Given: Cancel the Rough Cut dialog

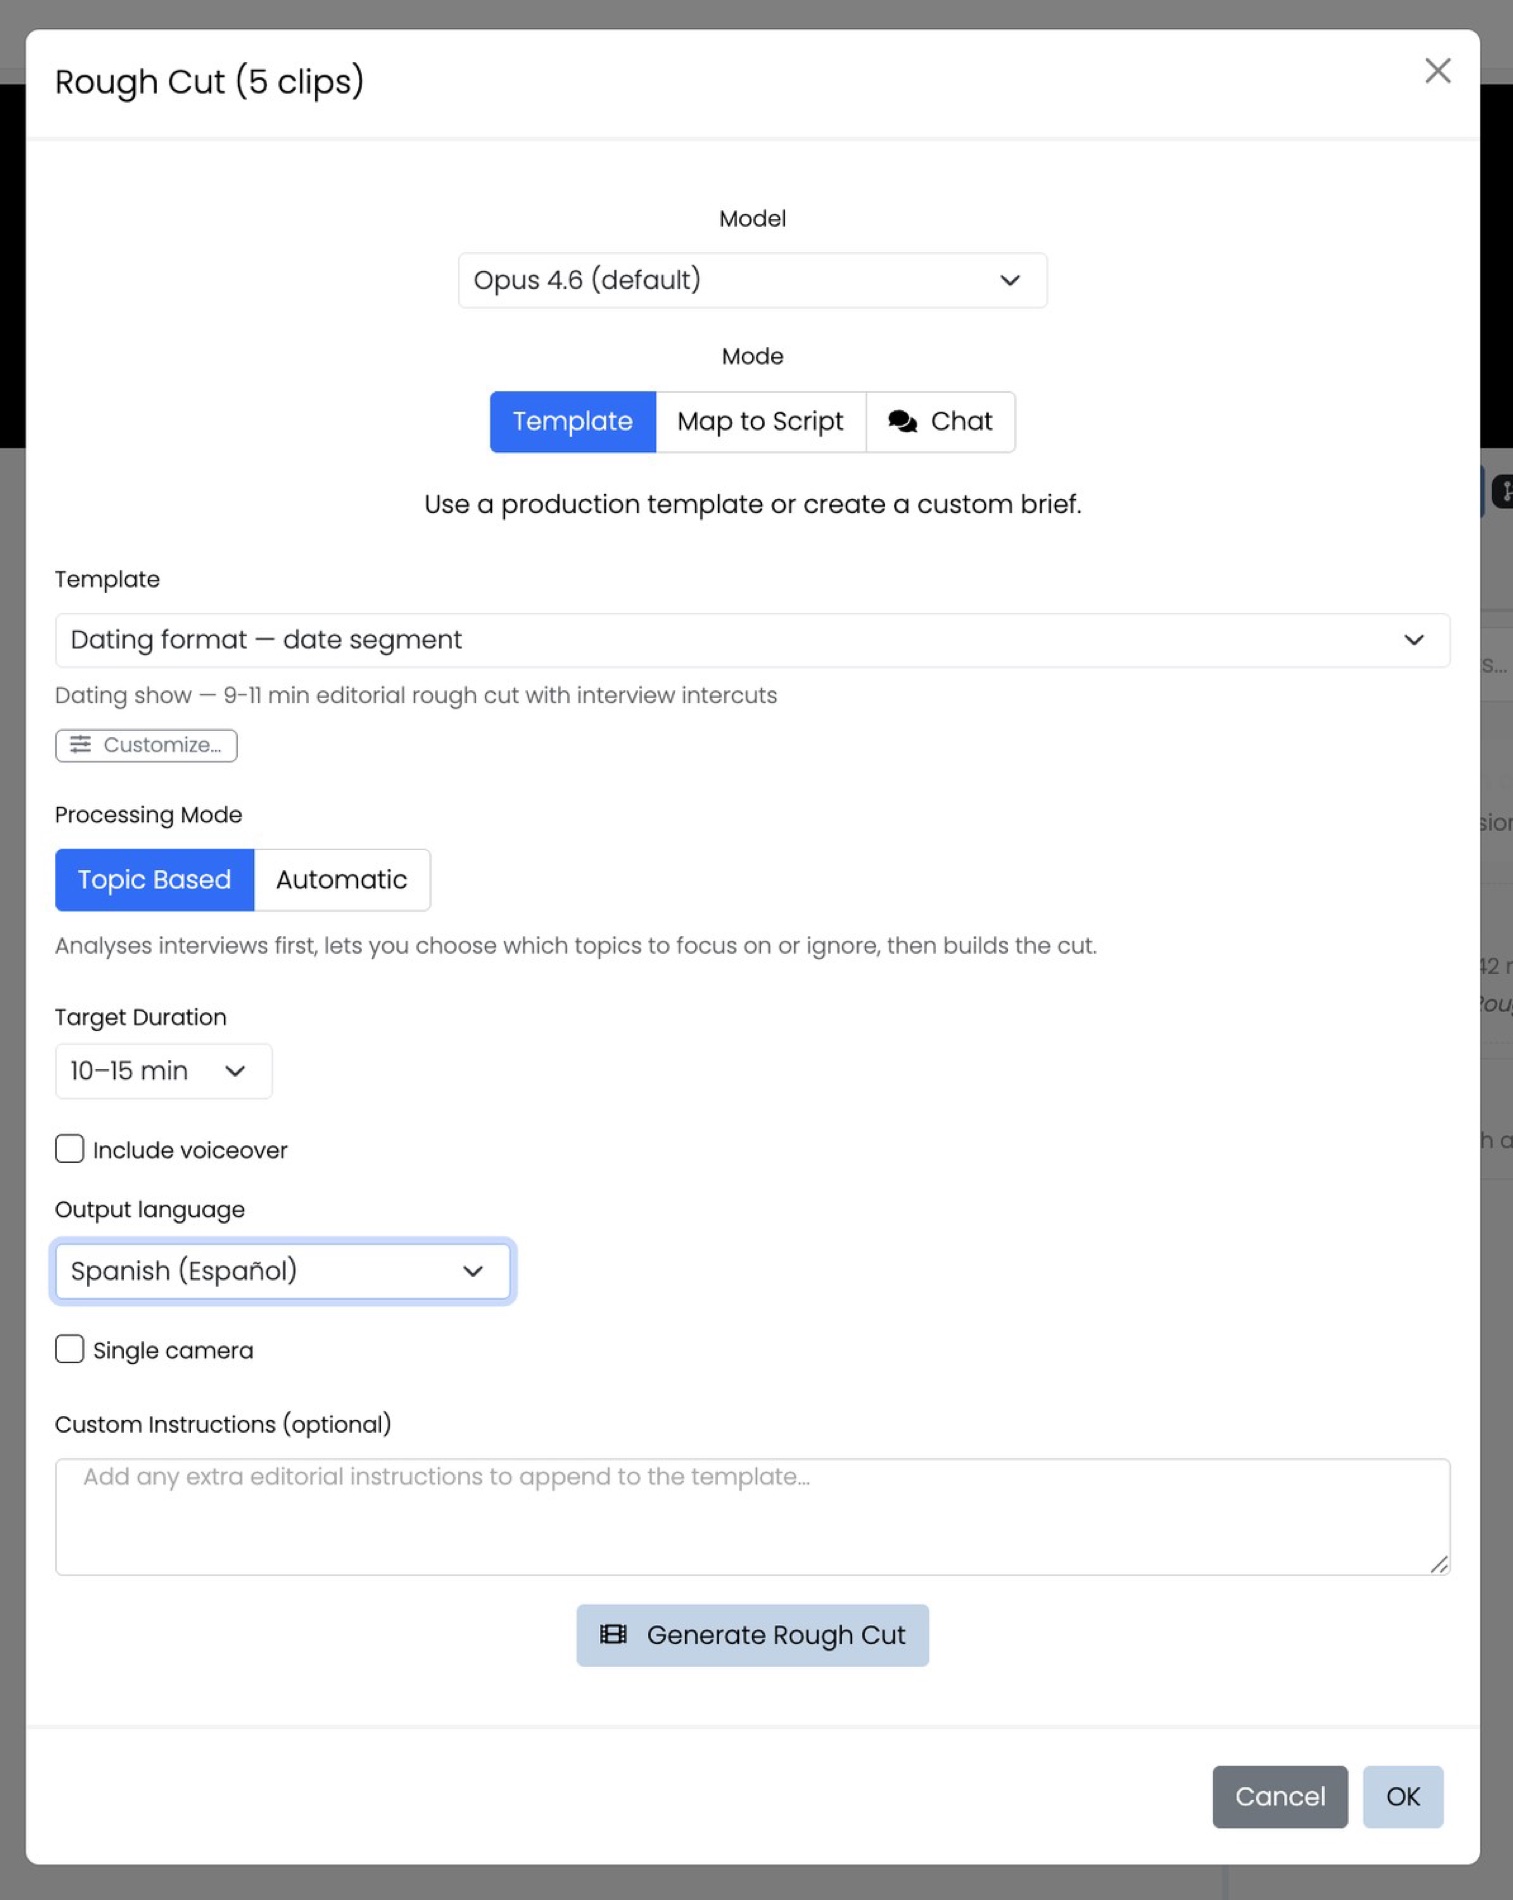Looking at the screenshot, I should 1279,1796.
